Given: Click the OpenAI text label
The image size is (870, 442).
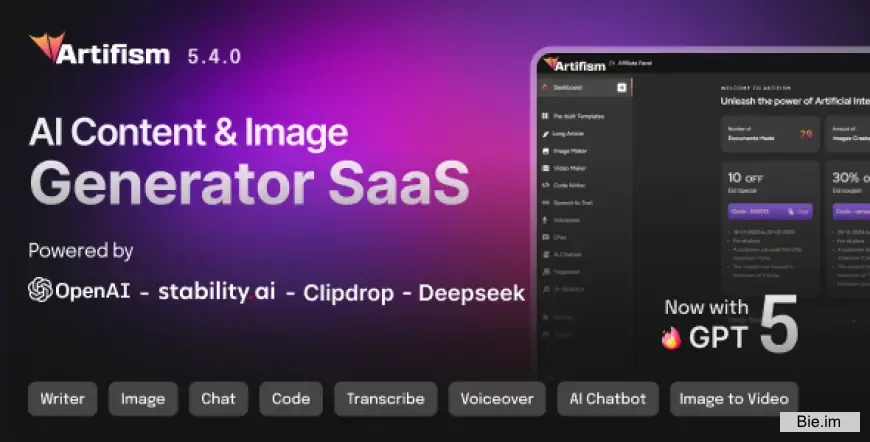Looking at the screenshot, I should tap(93, 291).
